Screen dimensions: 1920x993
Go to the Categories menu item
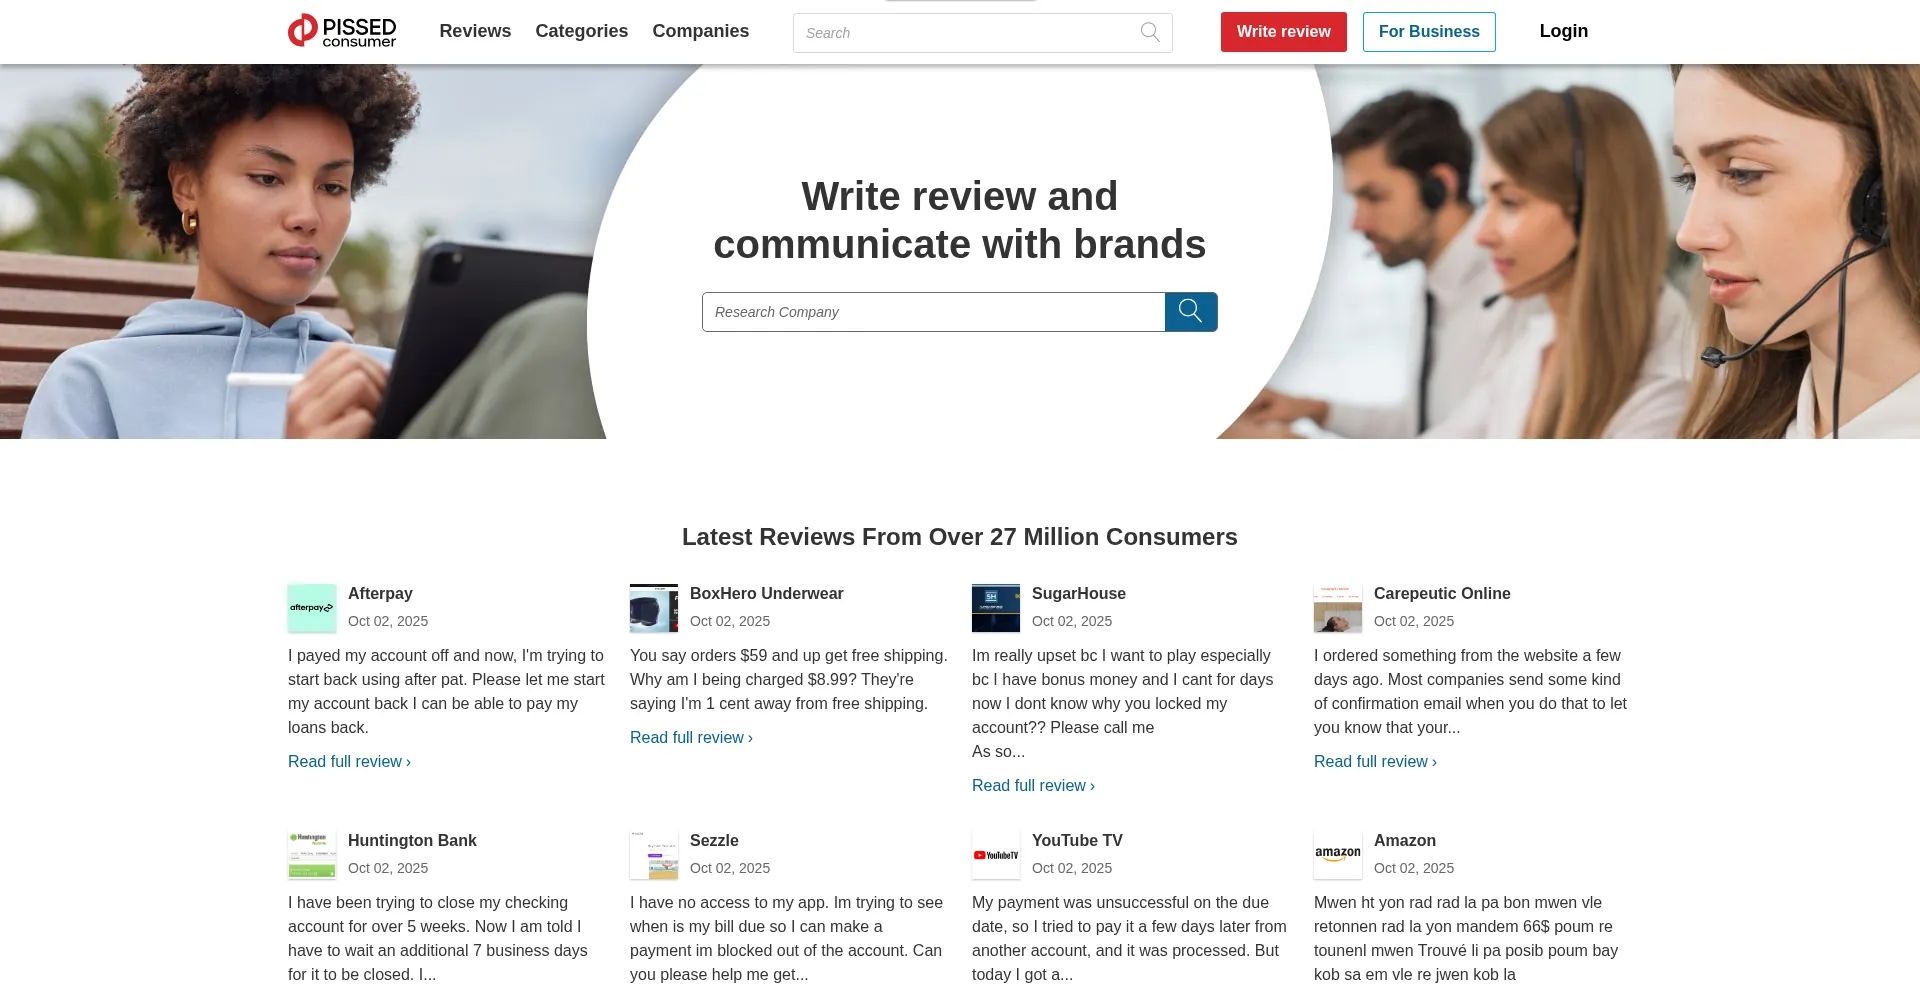581,31
